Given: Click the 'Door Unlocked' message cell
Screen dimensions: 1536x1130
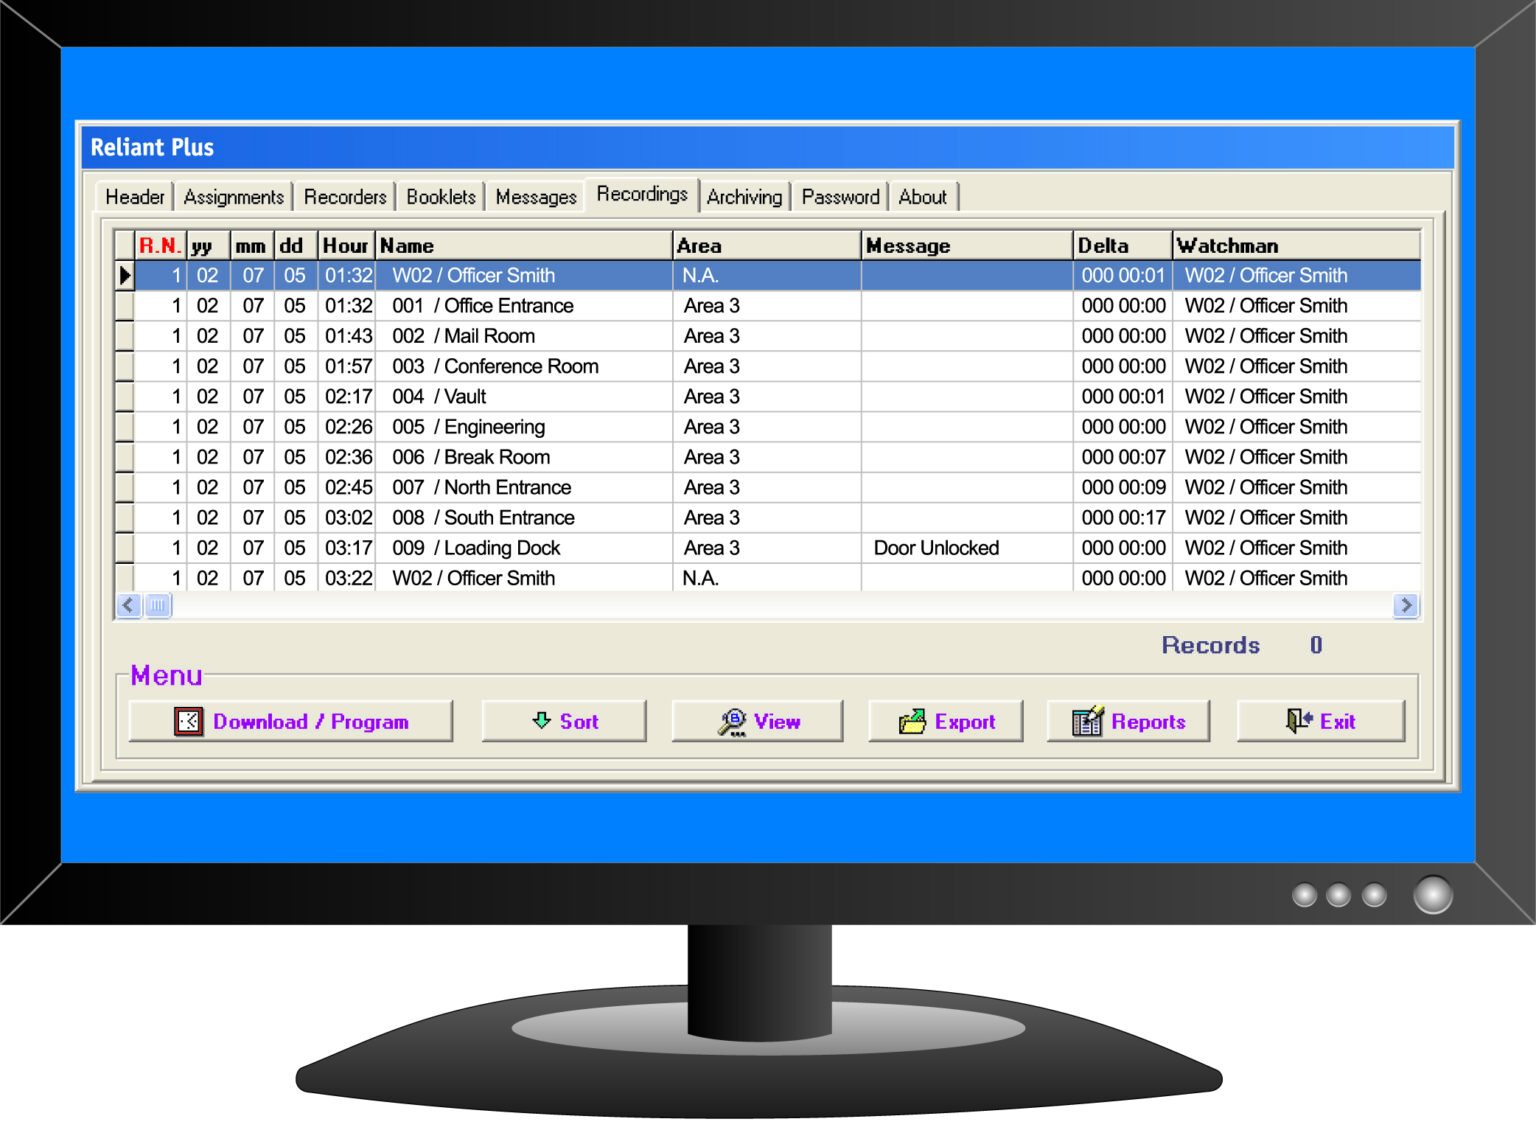Looking at the screenshot, I should pyautogui.click(x=967, y=548).
